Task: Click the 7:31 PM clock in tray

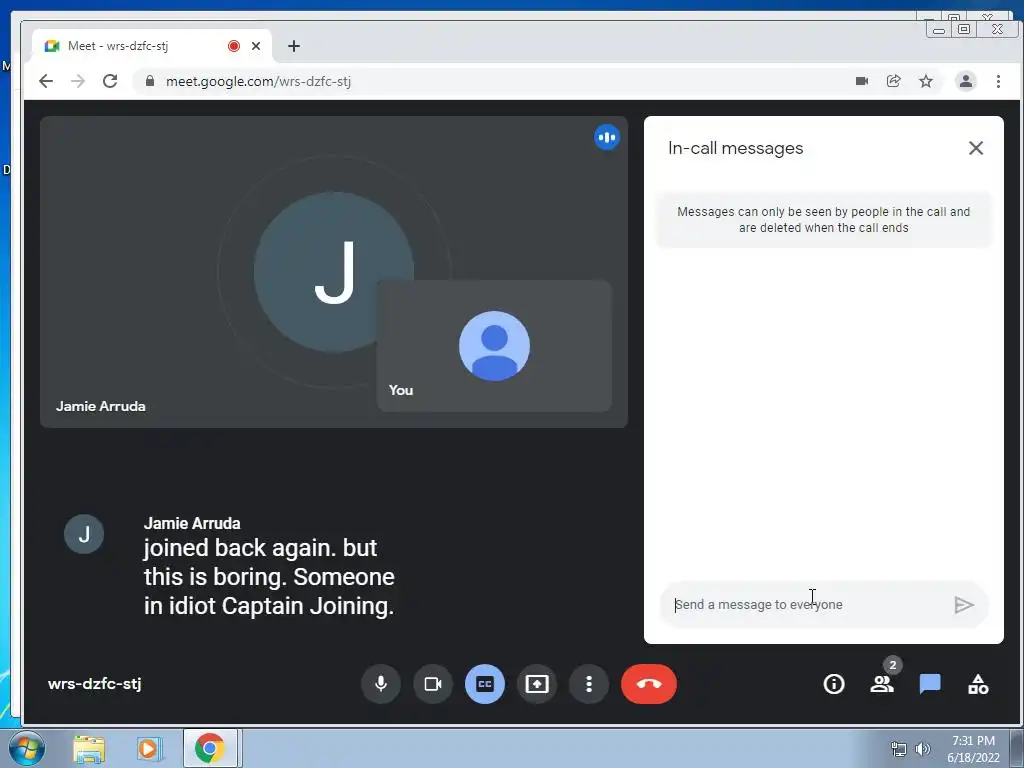Action: click(973, 741)
